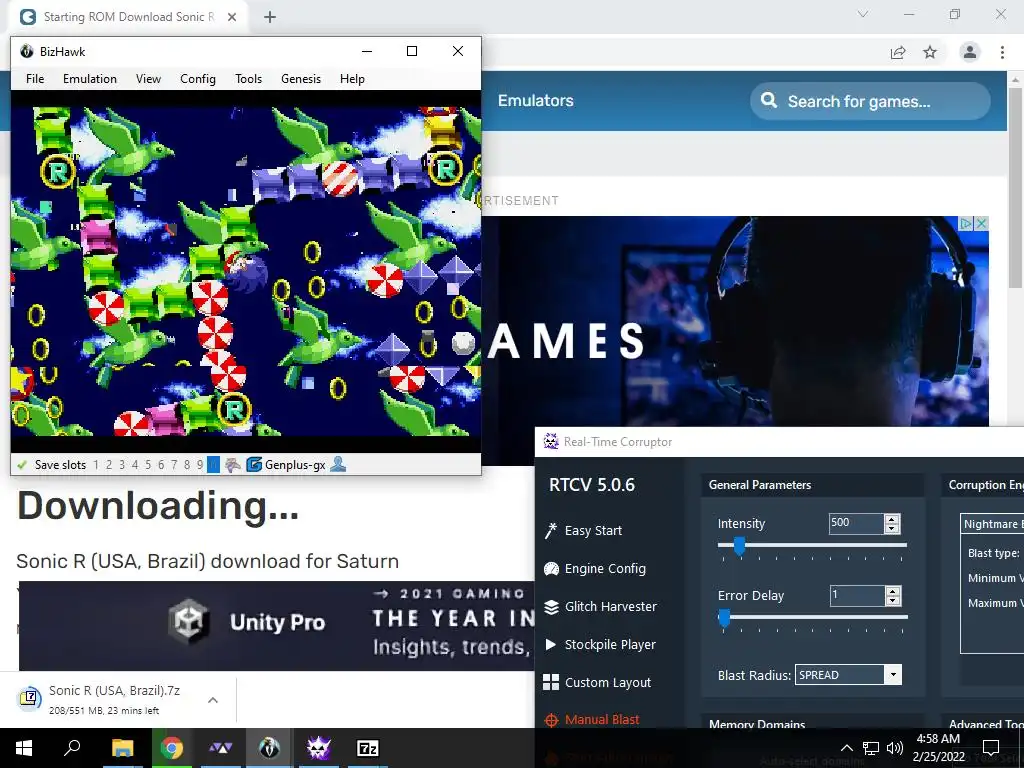Viewport: 1024px width, 768px height.
Task: Select save slot 5 in BizHawk
Action: pos(148,465)
